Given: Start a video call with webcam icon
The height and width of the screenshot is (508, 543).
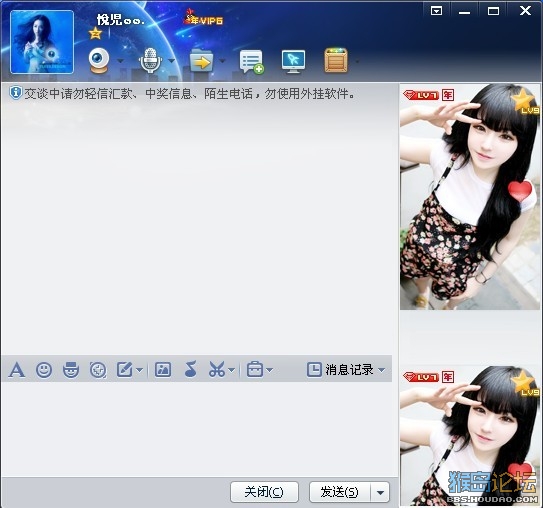Looking at the screenshot, I should (99, 61).
